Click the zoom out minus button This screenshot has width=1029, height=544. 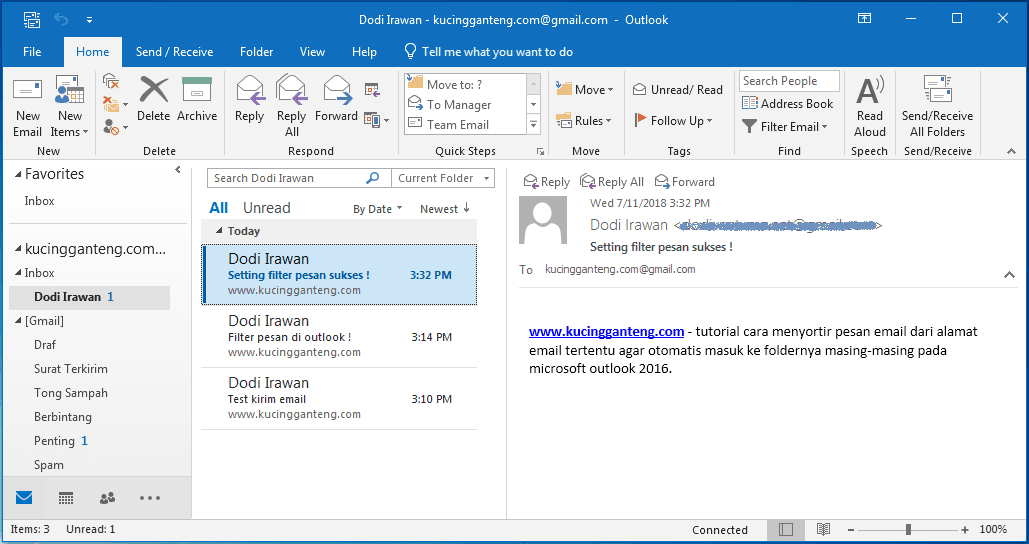[x=851, y=530]
